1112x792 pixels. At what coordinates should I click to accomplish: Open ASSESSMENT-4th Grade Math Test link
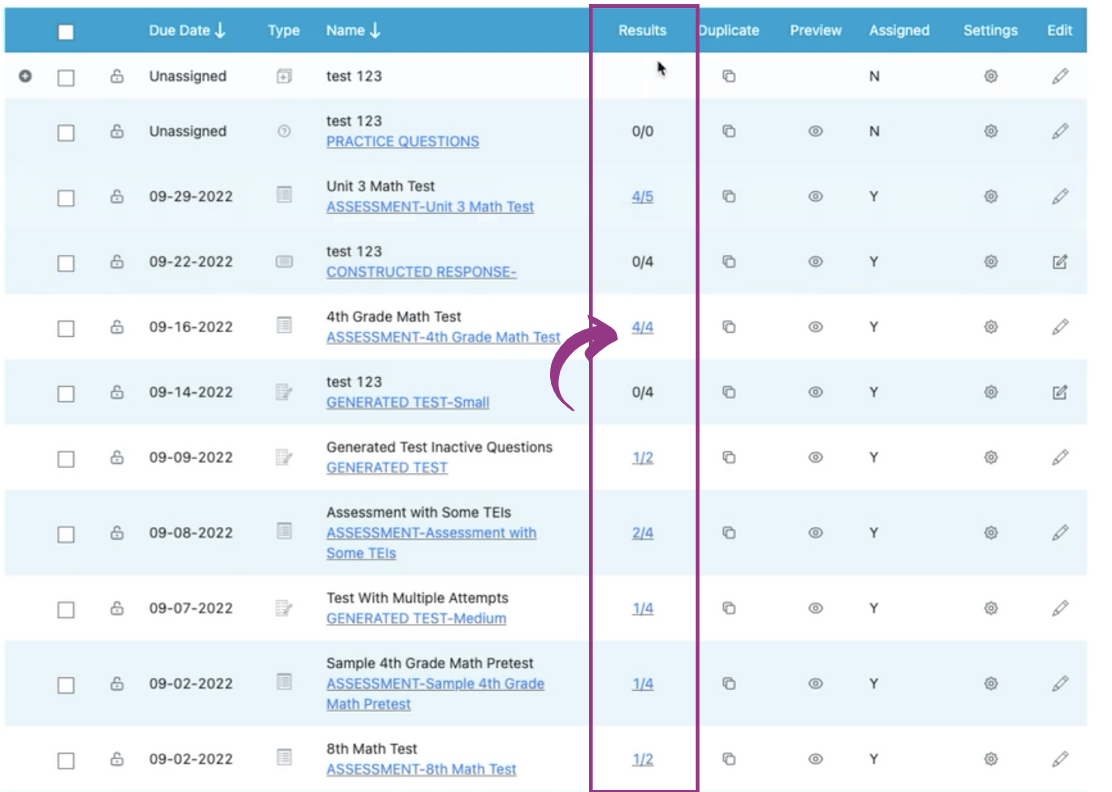click(443, 338)
